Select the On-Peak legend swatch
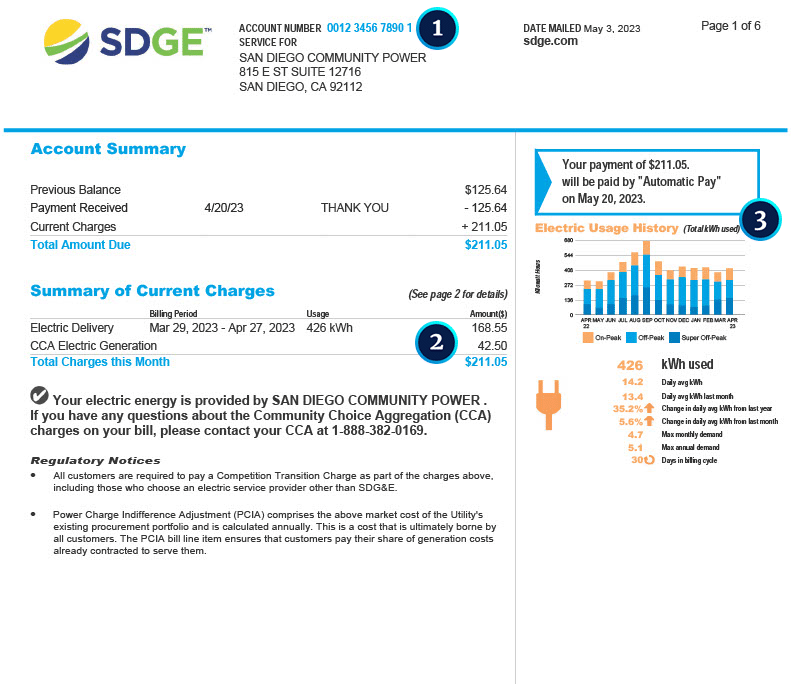Screen dimensions: 791x684 coord(587,338)
